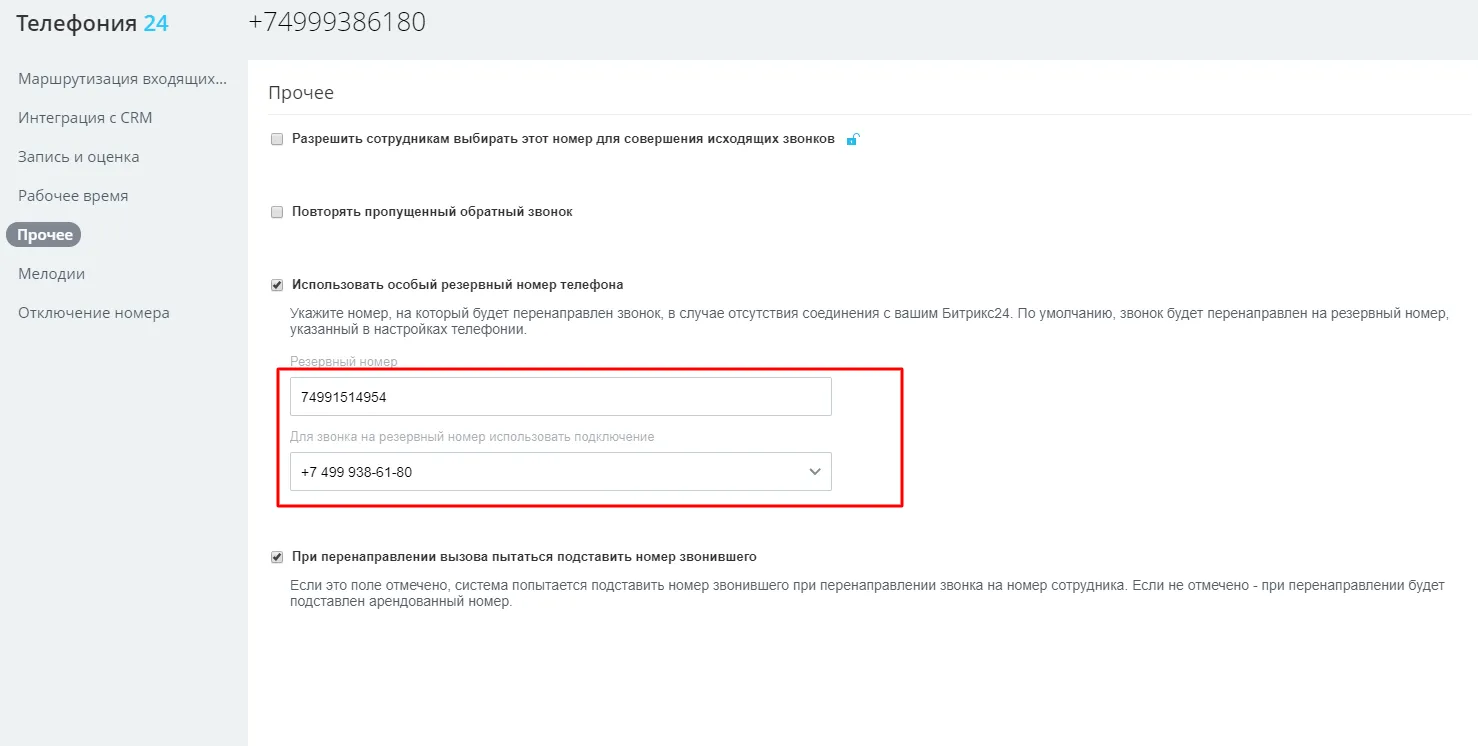Click label Повторять пропущенный обратный звонок
1478x746 pixels.
(x=432, y=212)
